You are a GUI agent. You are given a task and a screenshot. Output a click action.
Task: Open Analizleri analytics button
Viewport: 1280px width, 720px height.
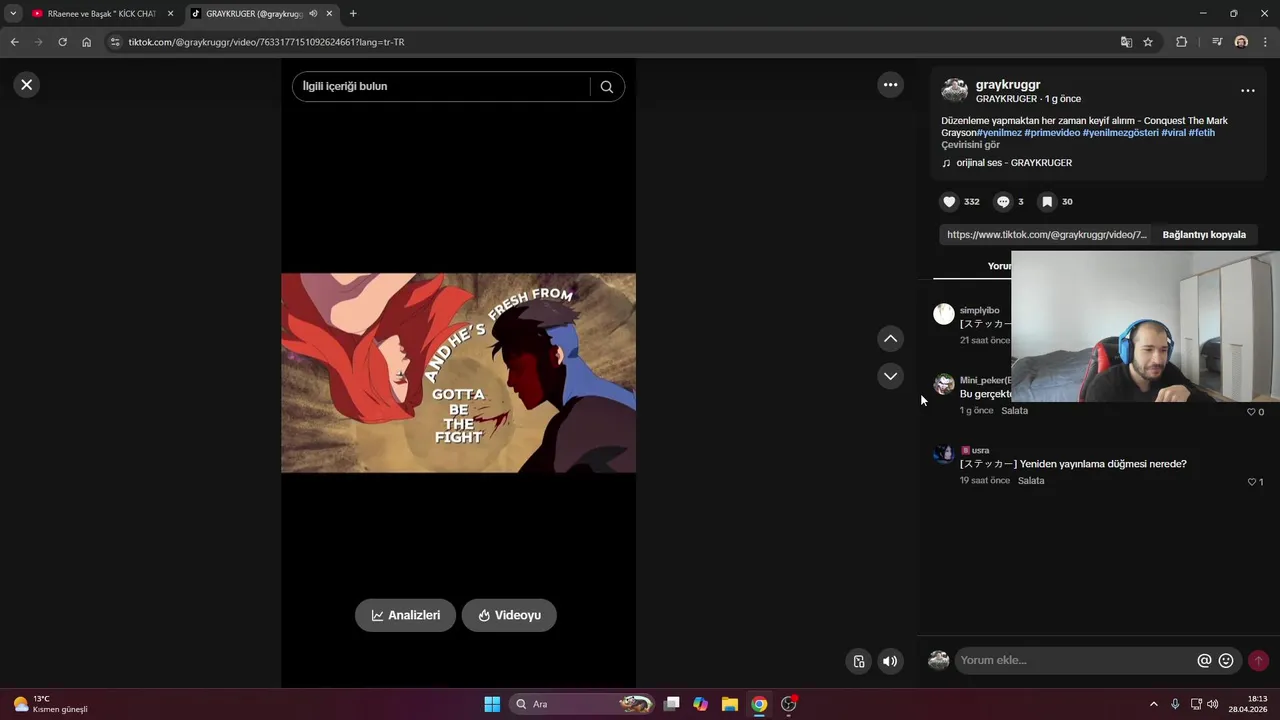tap(405, 615)
